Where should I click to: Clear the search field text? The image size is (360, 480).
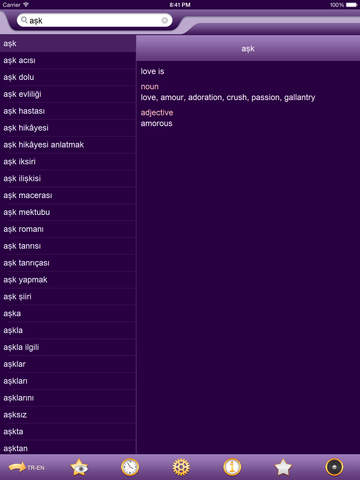click(165, 21)
